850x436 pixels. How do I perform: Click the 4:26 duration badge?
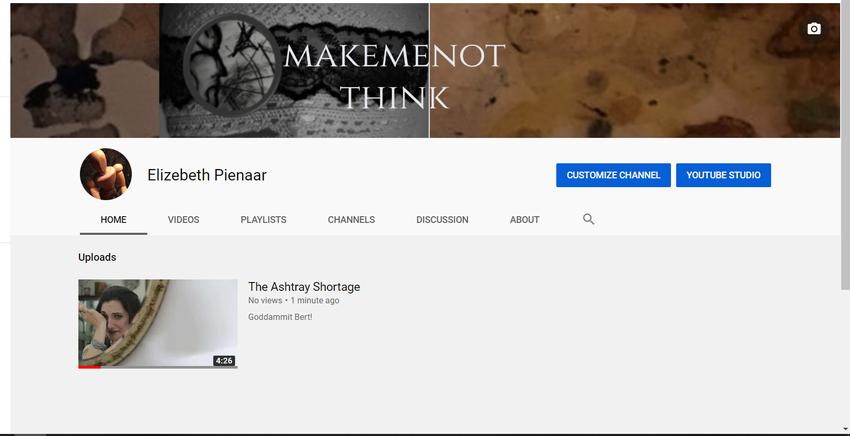point(224,361)
